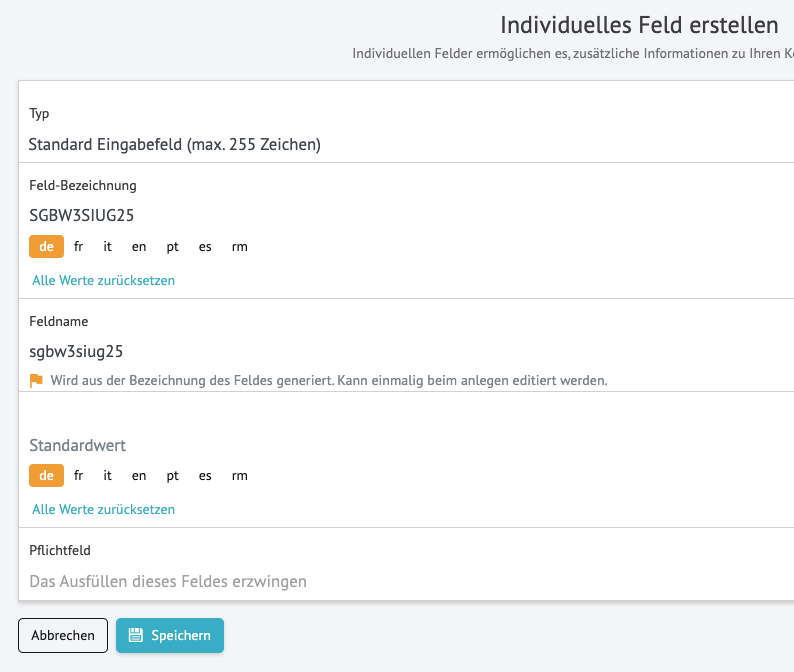Switch Standardwert to 'fr' language
The width and height of the screenshot is (794, 672).
tap(79, 476)
